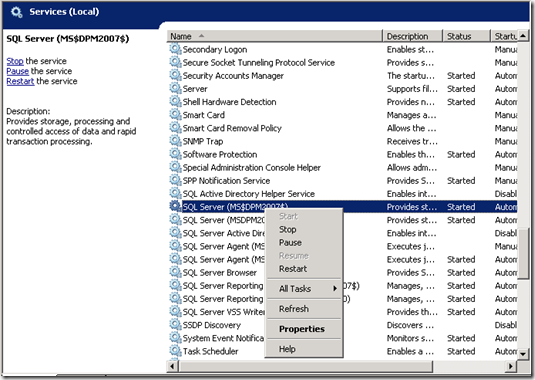Click the Services (Local) header gear icon
The height and width of the screenshot is (380, 535).
click(16, 12)
